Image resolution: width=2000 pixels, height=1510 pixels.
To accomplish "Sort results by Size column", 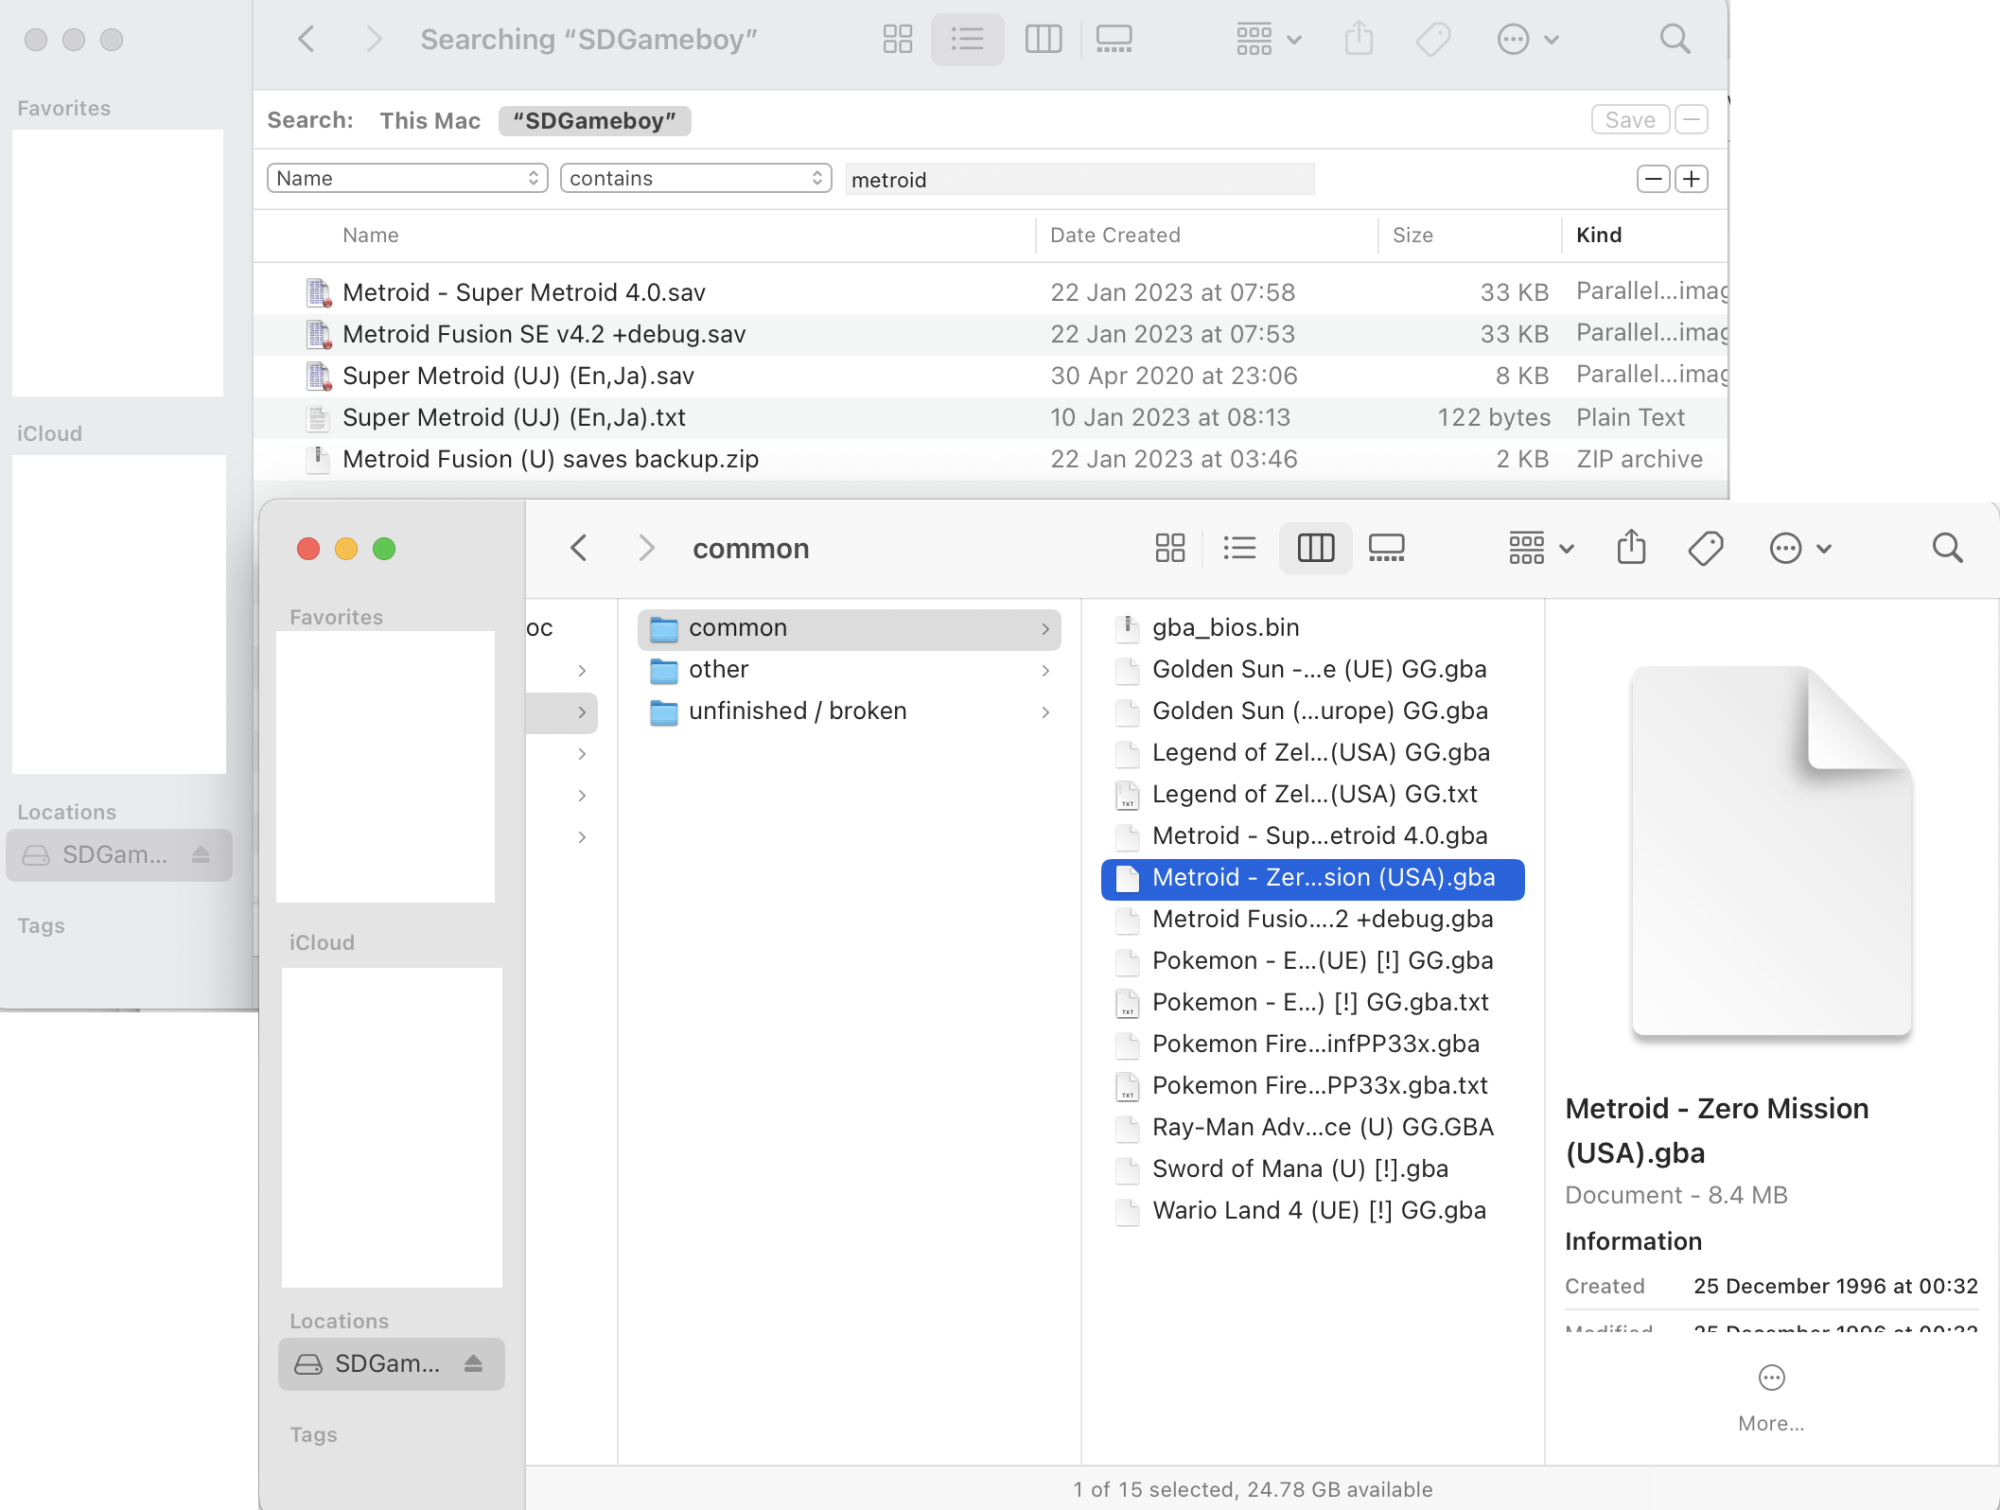I will [x=1470, y=235].
